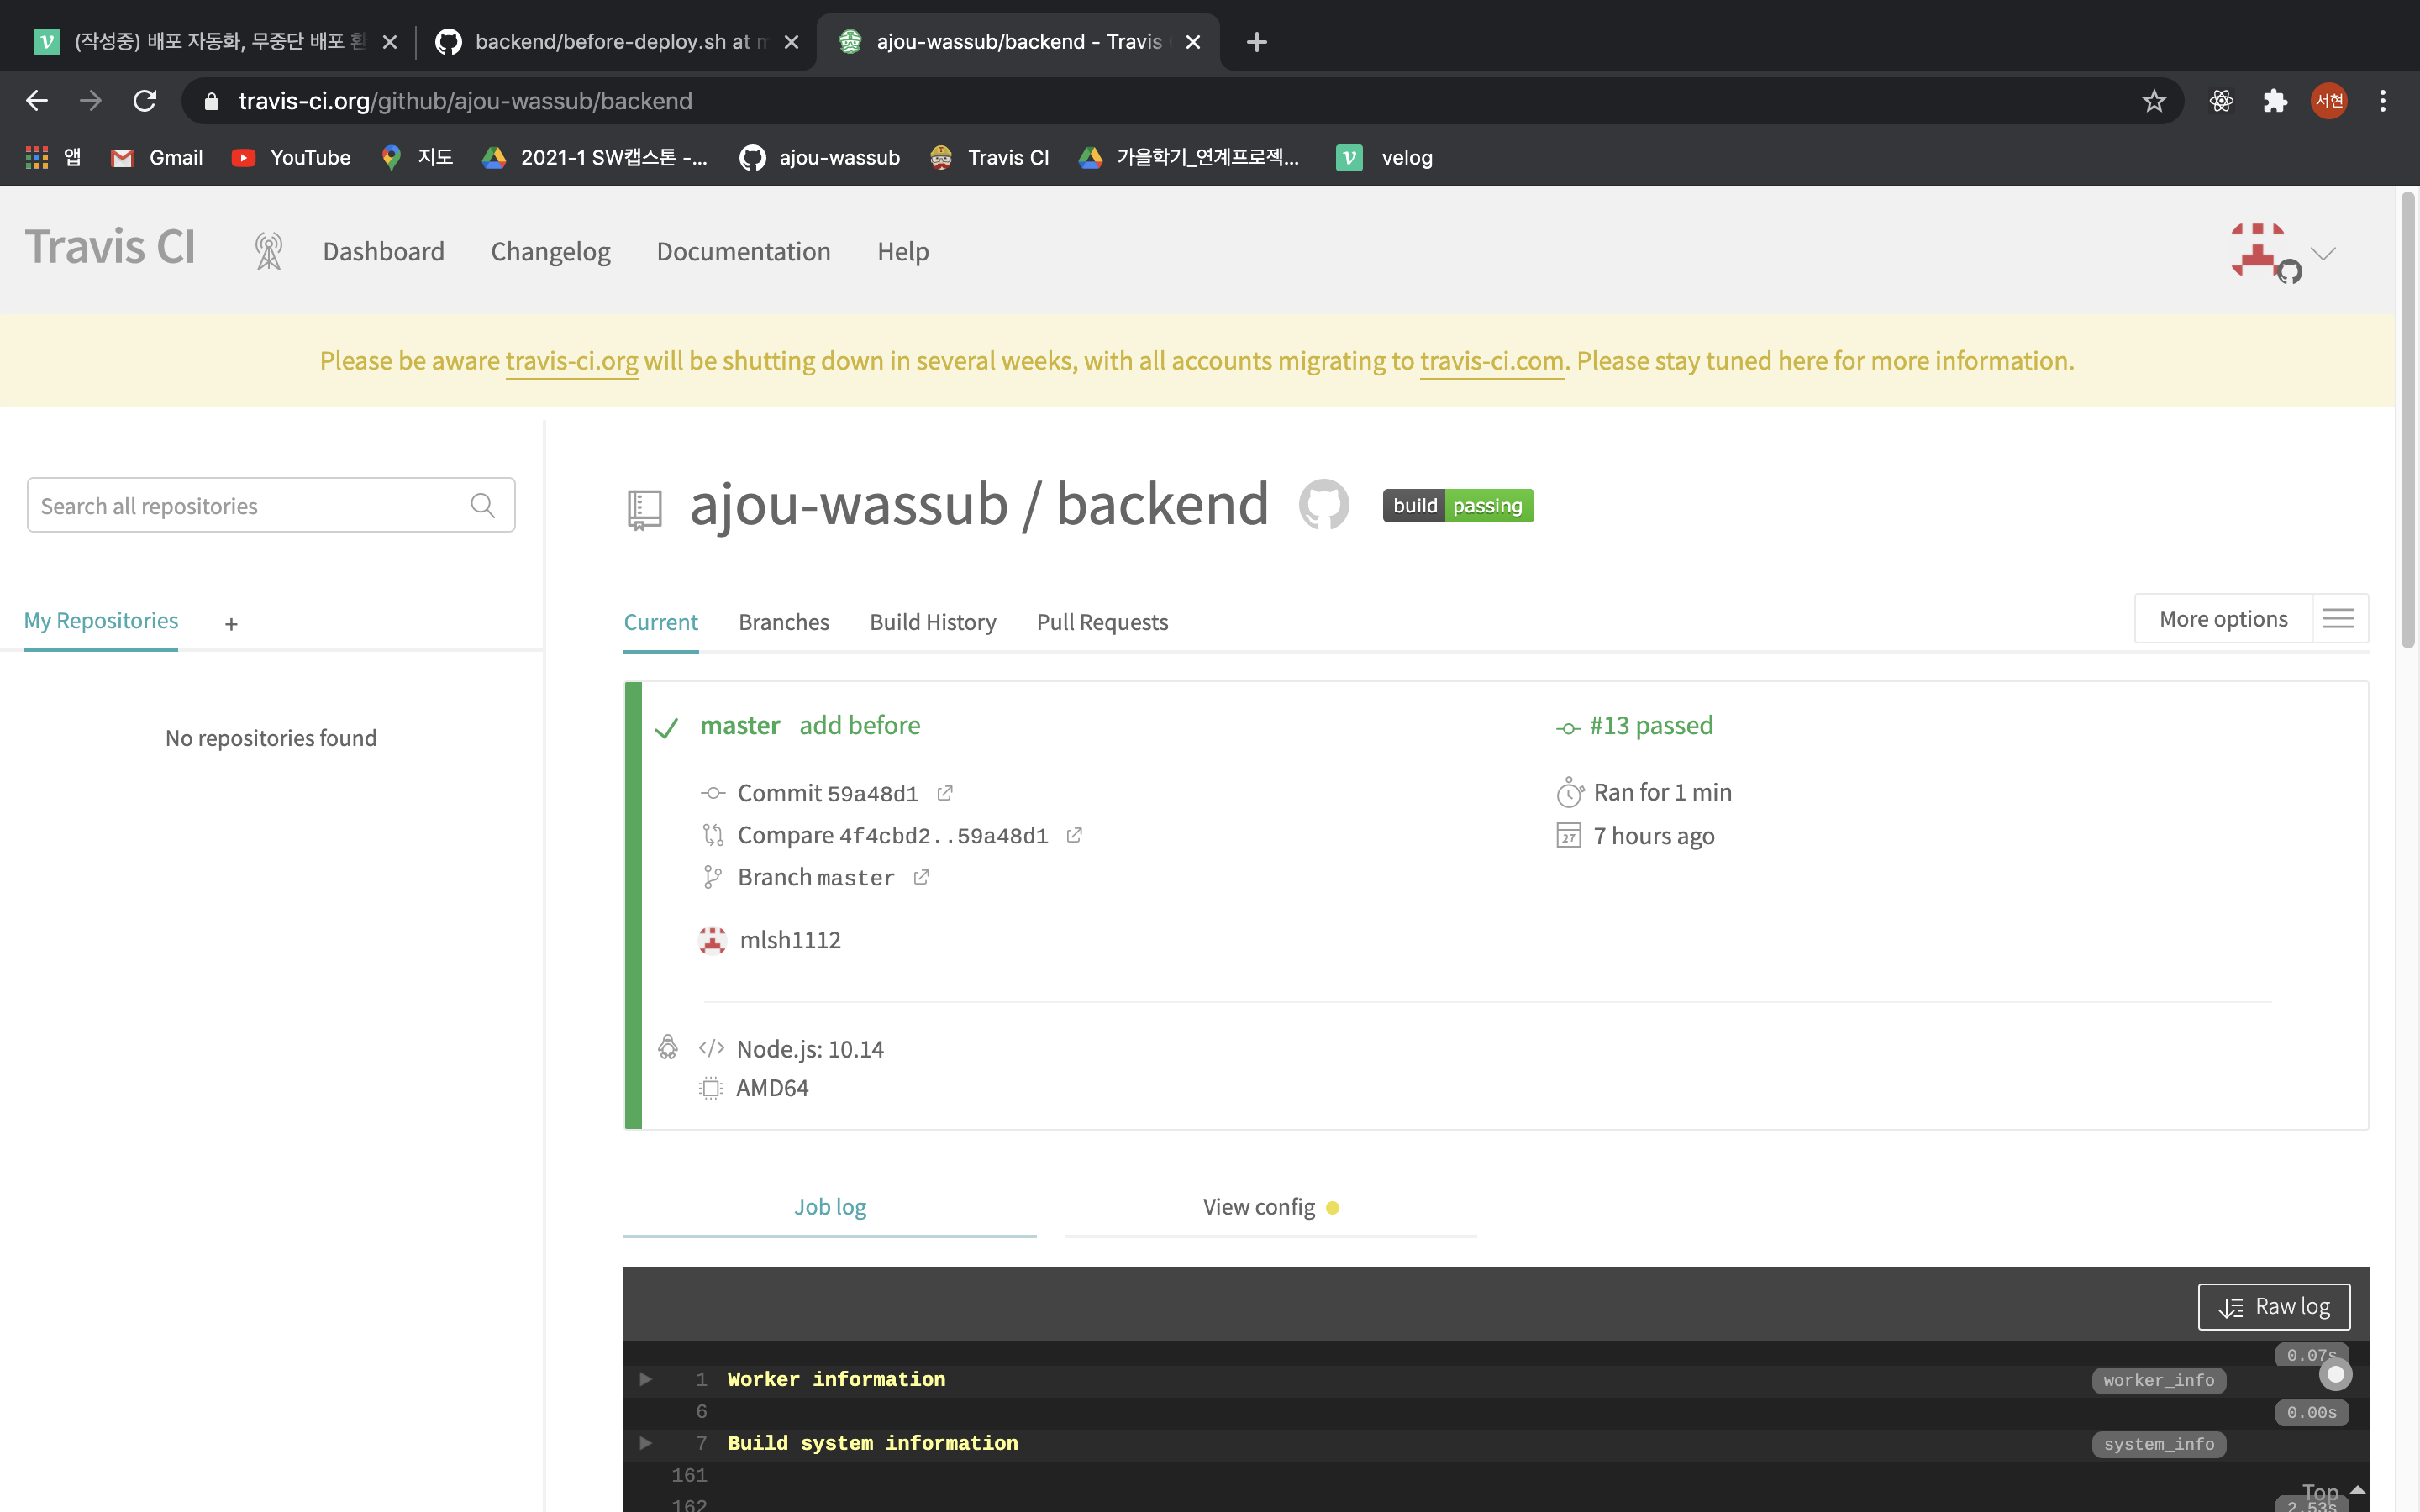Open the Maps bookmark

418,157
